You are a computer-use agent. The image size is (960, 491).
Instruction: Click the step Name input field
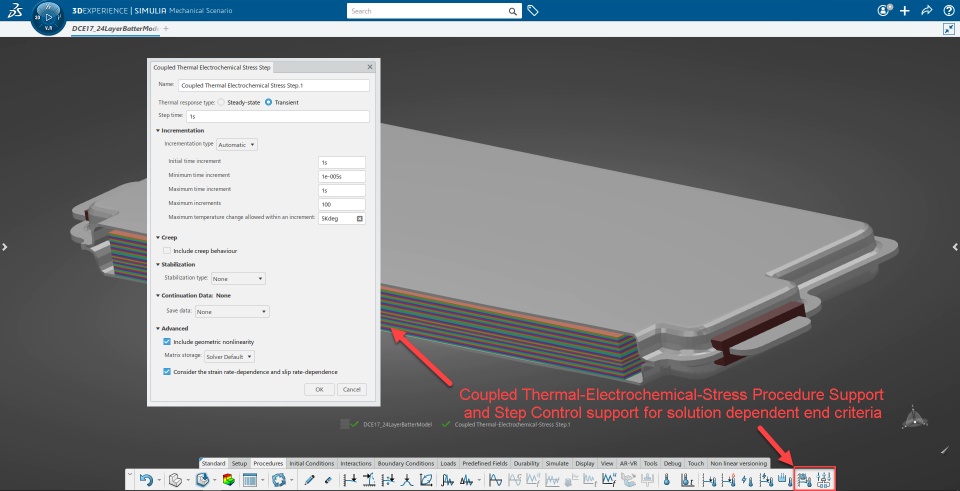point(274,85)
